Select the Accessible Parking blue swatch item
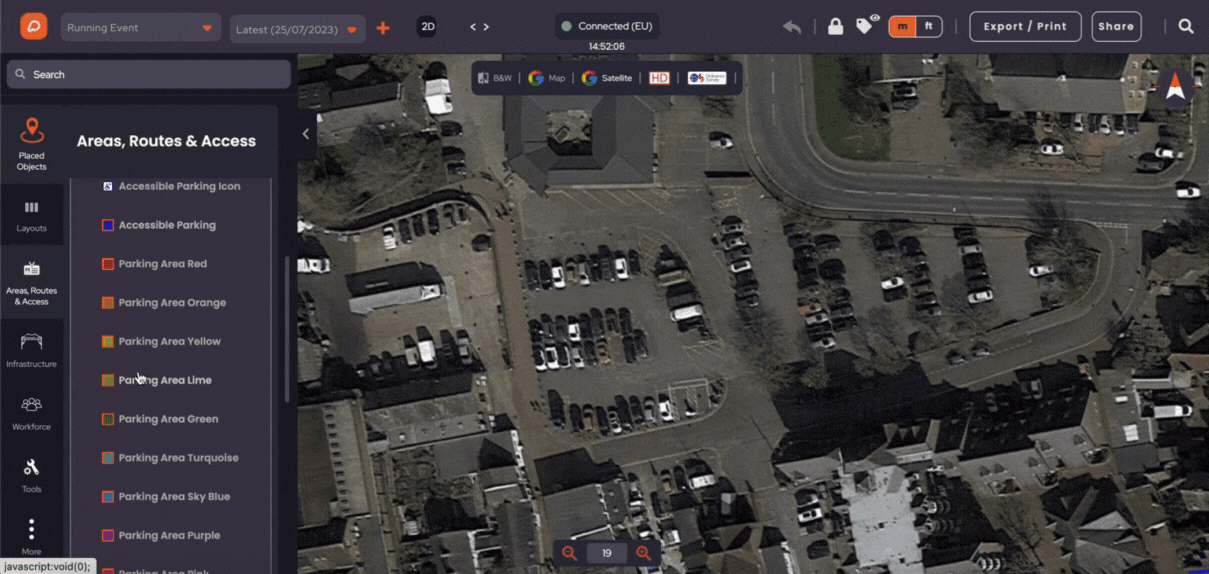The image size is (1209, 574). coord(160,225)
